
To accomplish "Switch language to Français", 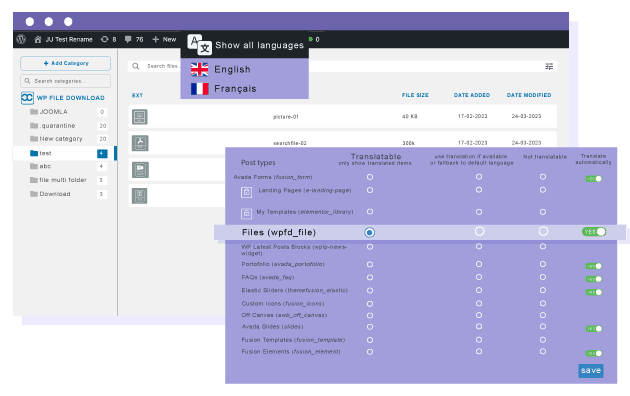I will (223, 89).
